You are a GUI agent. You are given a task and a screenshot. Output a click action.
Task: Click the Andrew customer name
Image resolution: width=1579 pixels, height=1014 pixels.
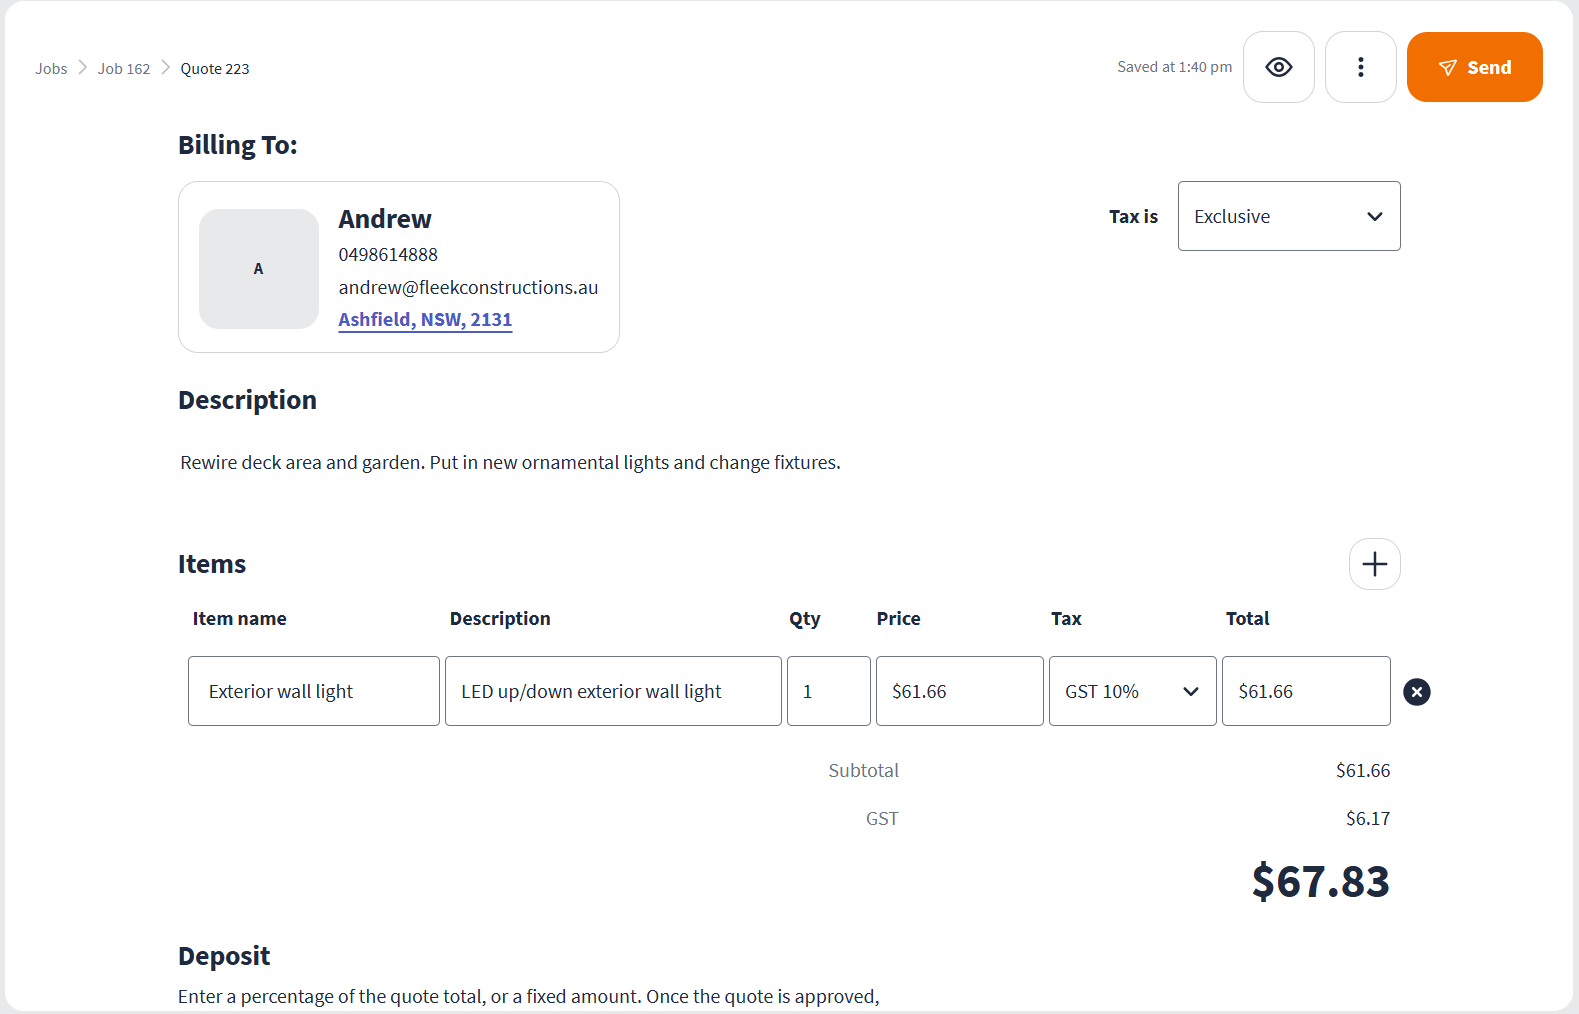click(385, 219)
